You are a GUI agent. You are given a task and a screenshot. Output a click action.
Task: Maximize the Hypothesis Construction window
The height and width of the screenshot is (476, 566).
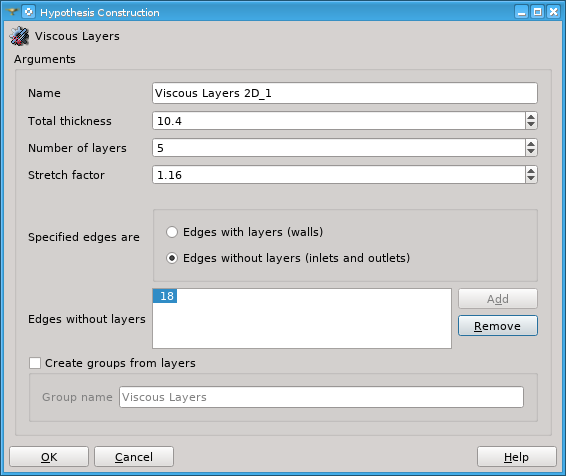tap(537, 12)
